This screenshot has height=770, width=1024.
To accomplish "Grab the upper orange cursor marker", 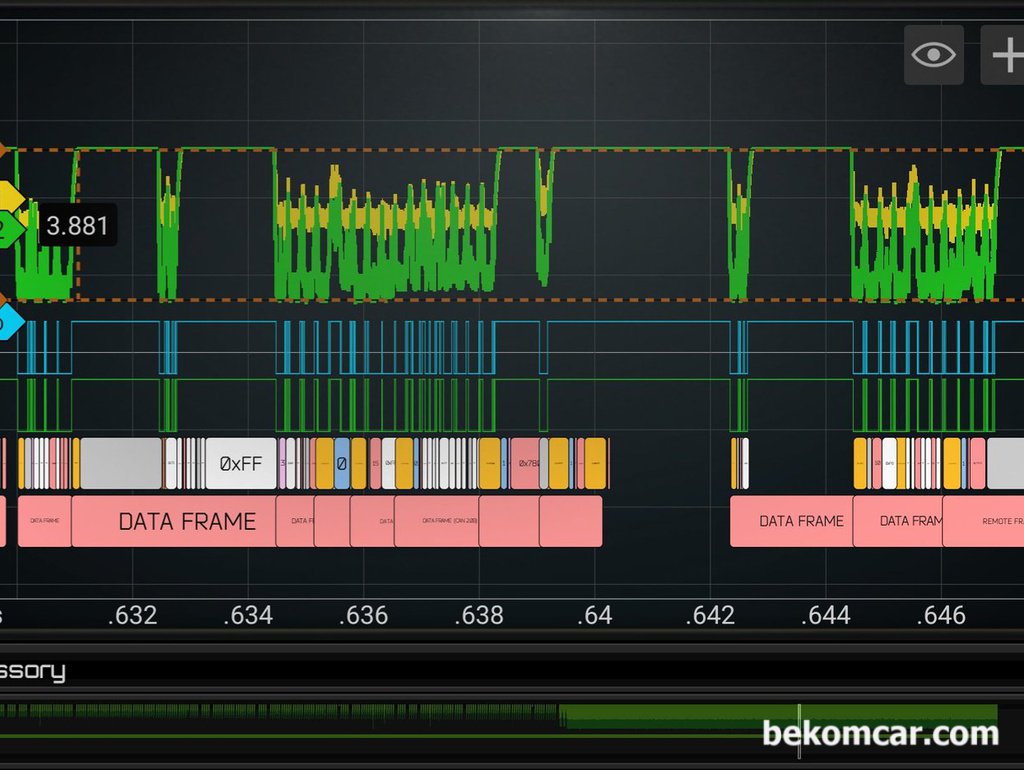I will (x=3, y=151).
